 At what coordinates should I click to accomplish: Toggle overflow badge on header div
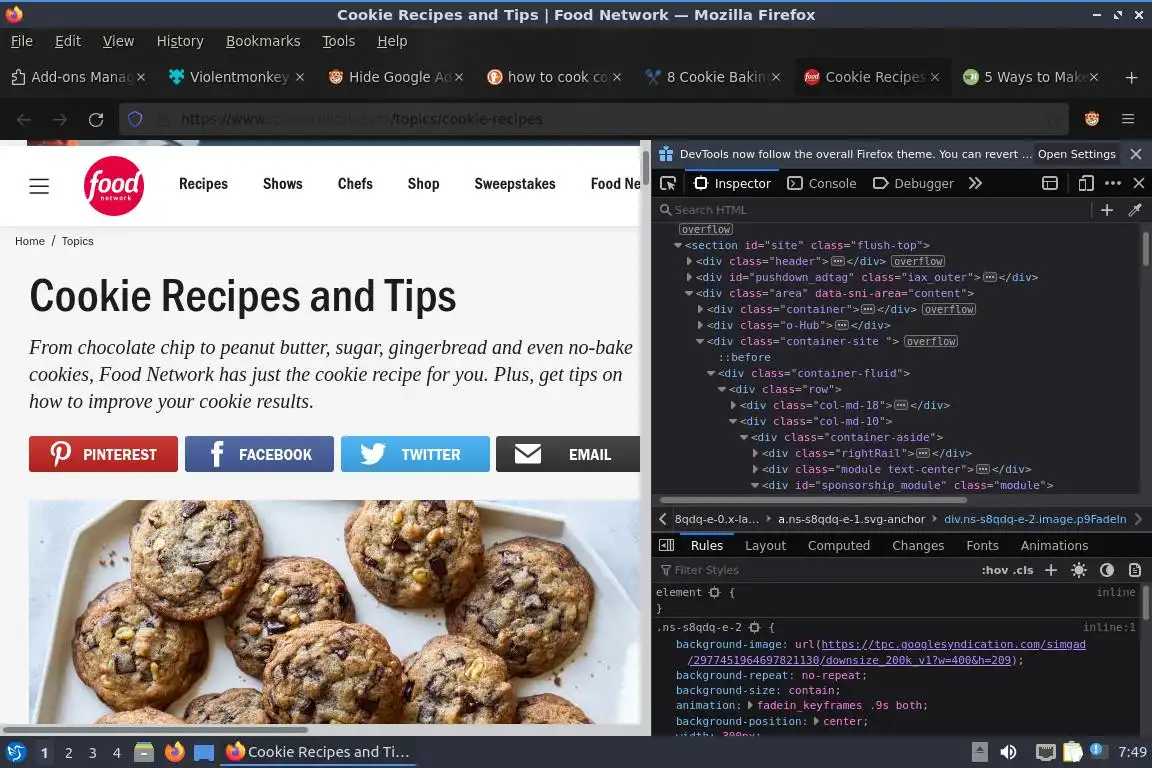918,261
